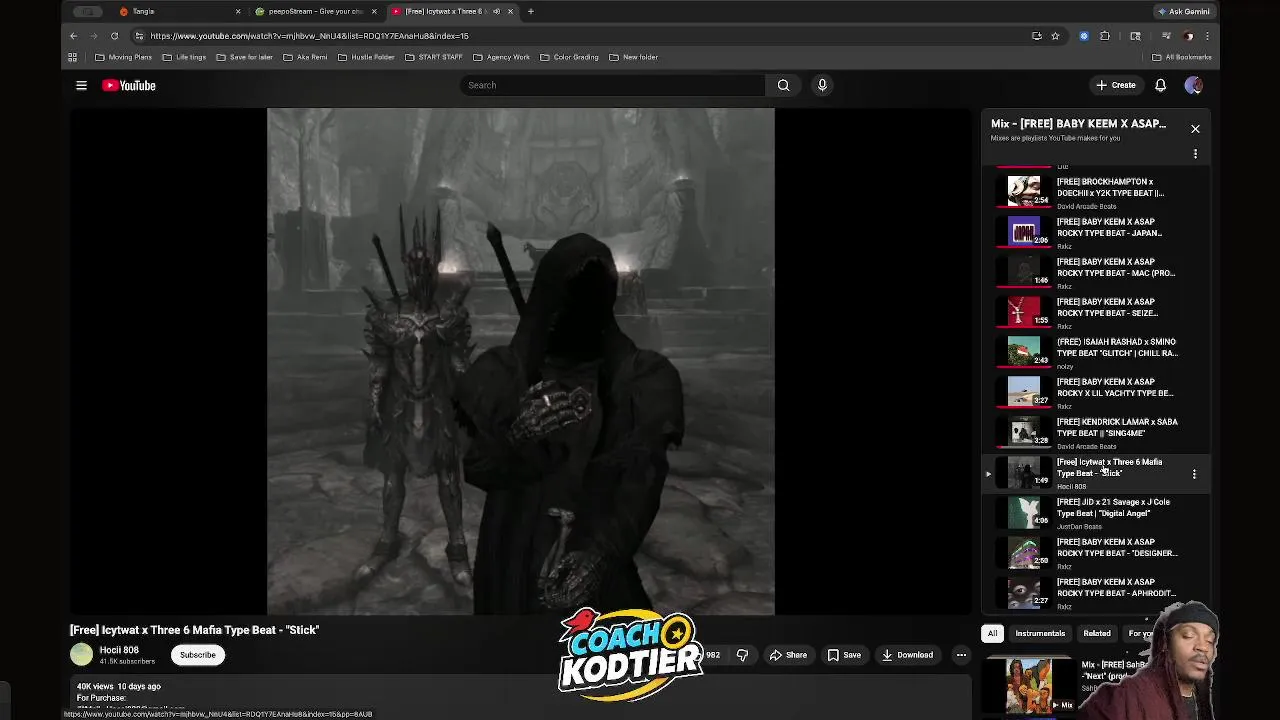Start voice search with microphone icon
The width and height of the screenshot is (1280, 720).
(822, 85)
